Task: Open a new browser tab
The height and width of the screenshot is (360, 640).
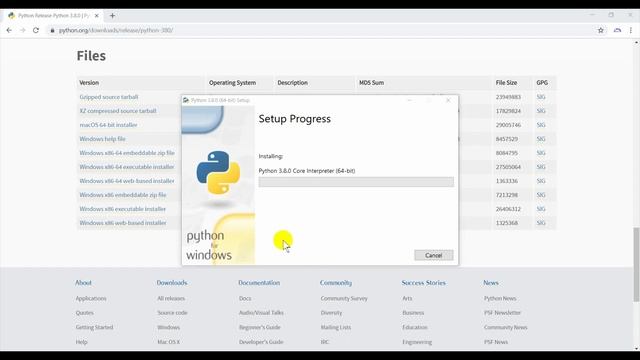Action: pos(112,16)
